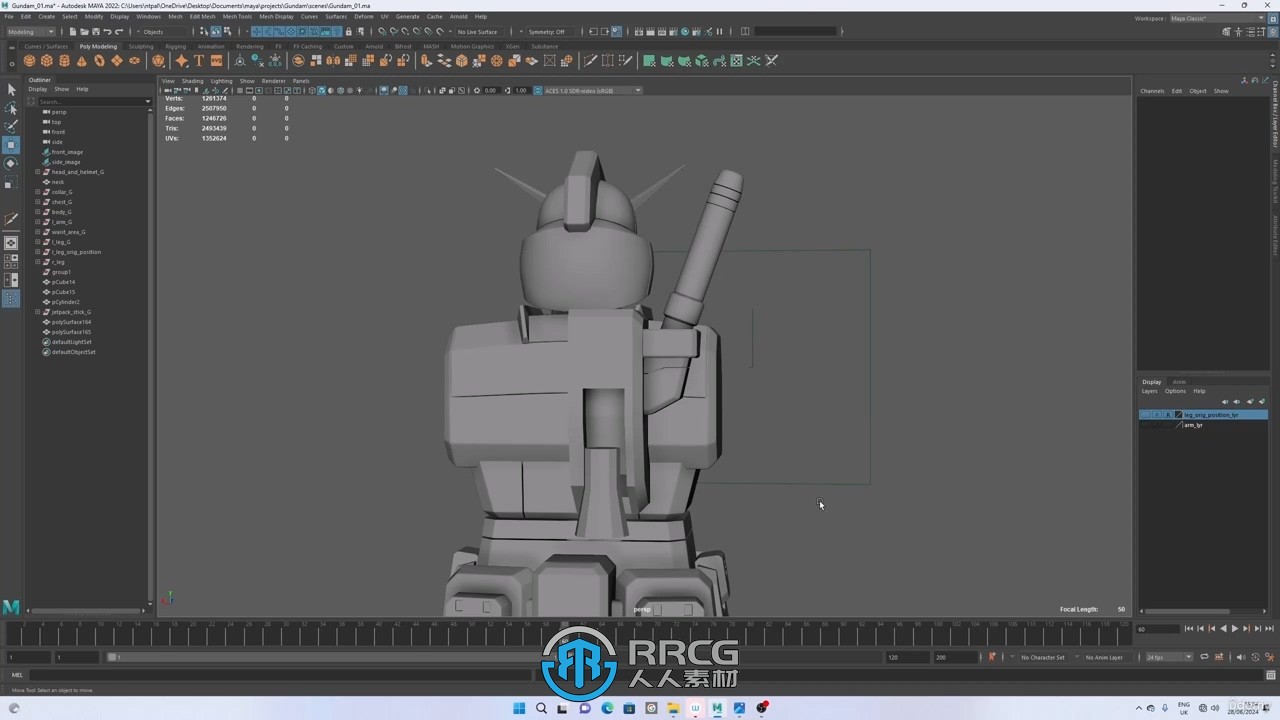The width and height of the screenshot is (1280, 720).
Task: Expand head_and_helmet_G in Outliner
Action: [38, 172]
